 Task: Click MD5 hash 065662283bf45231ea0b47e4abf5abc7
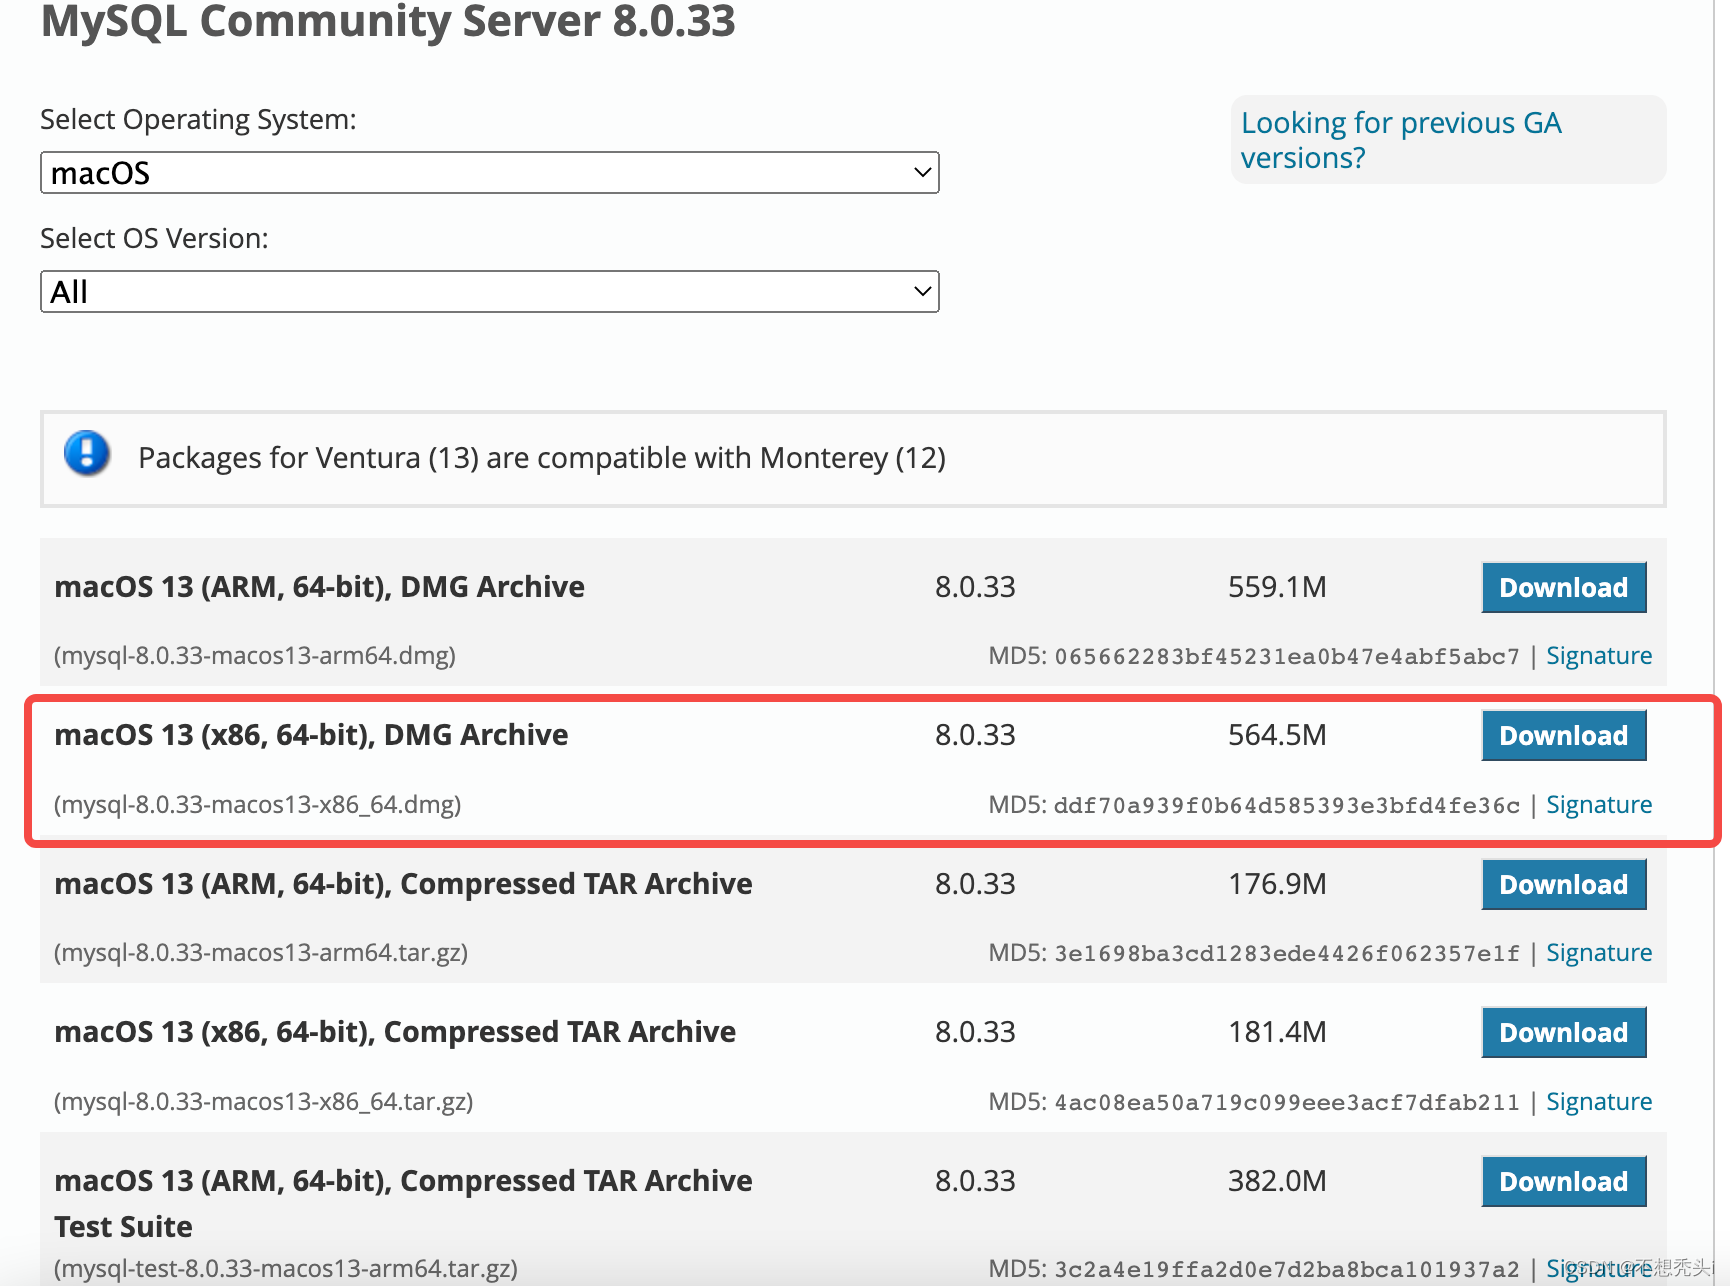(x=1287, y=657)
